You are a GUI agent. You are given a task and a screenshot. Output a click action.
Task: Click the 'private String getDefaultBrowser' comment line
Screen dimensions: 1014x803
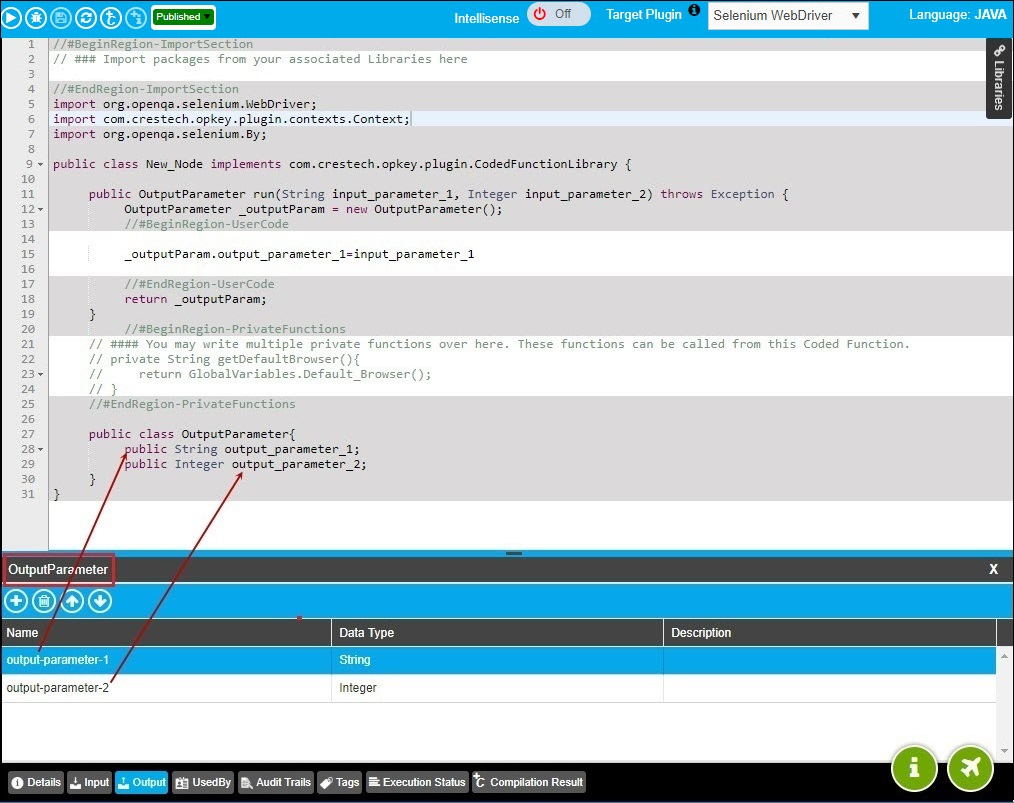pyautogui.click(x=224, y=359)
